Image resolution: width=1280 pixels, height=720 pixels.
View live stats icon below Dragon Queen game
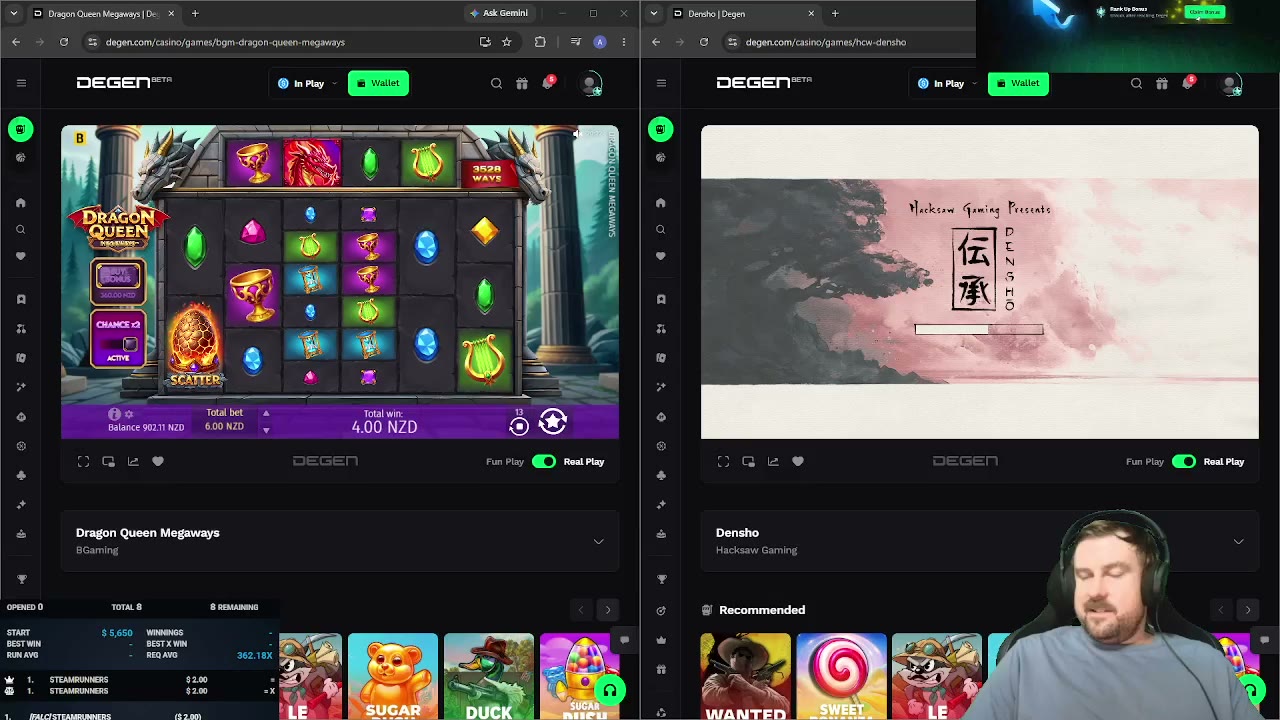coord(133,461)
